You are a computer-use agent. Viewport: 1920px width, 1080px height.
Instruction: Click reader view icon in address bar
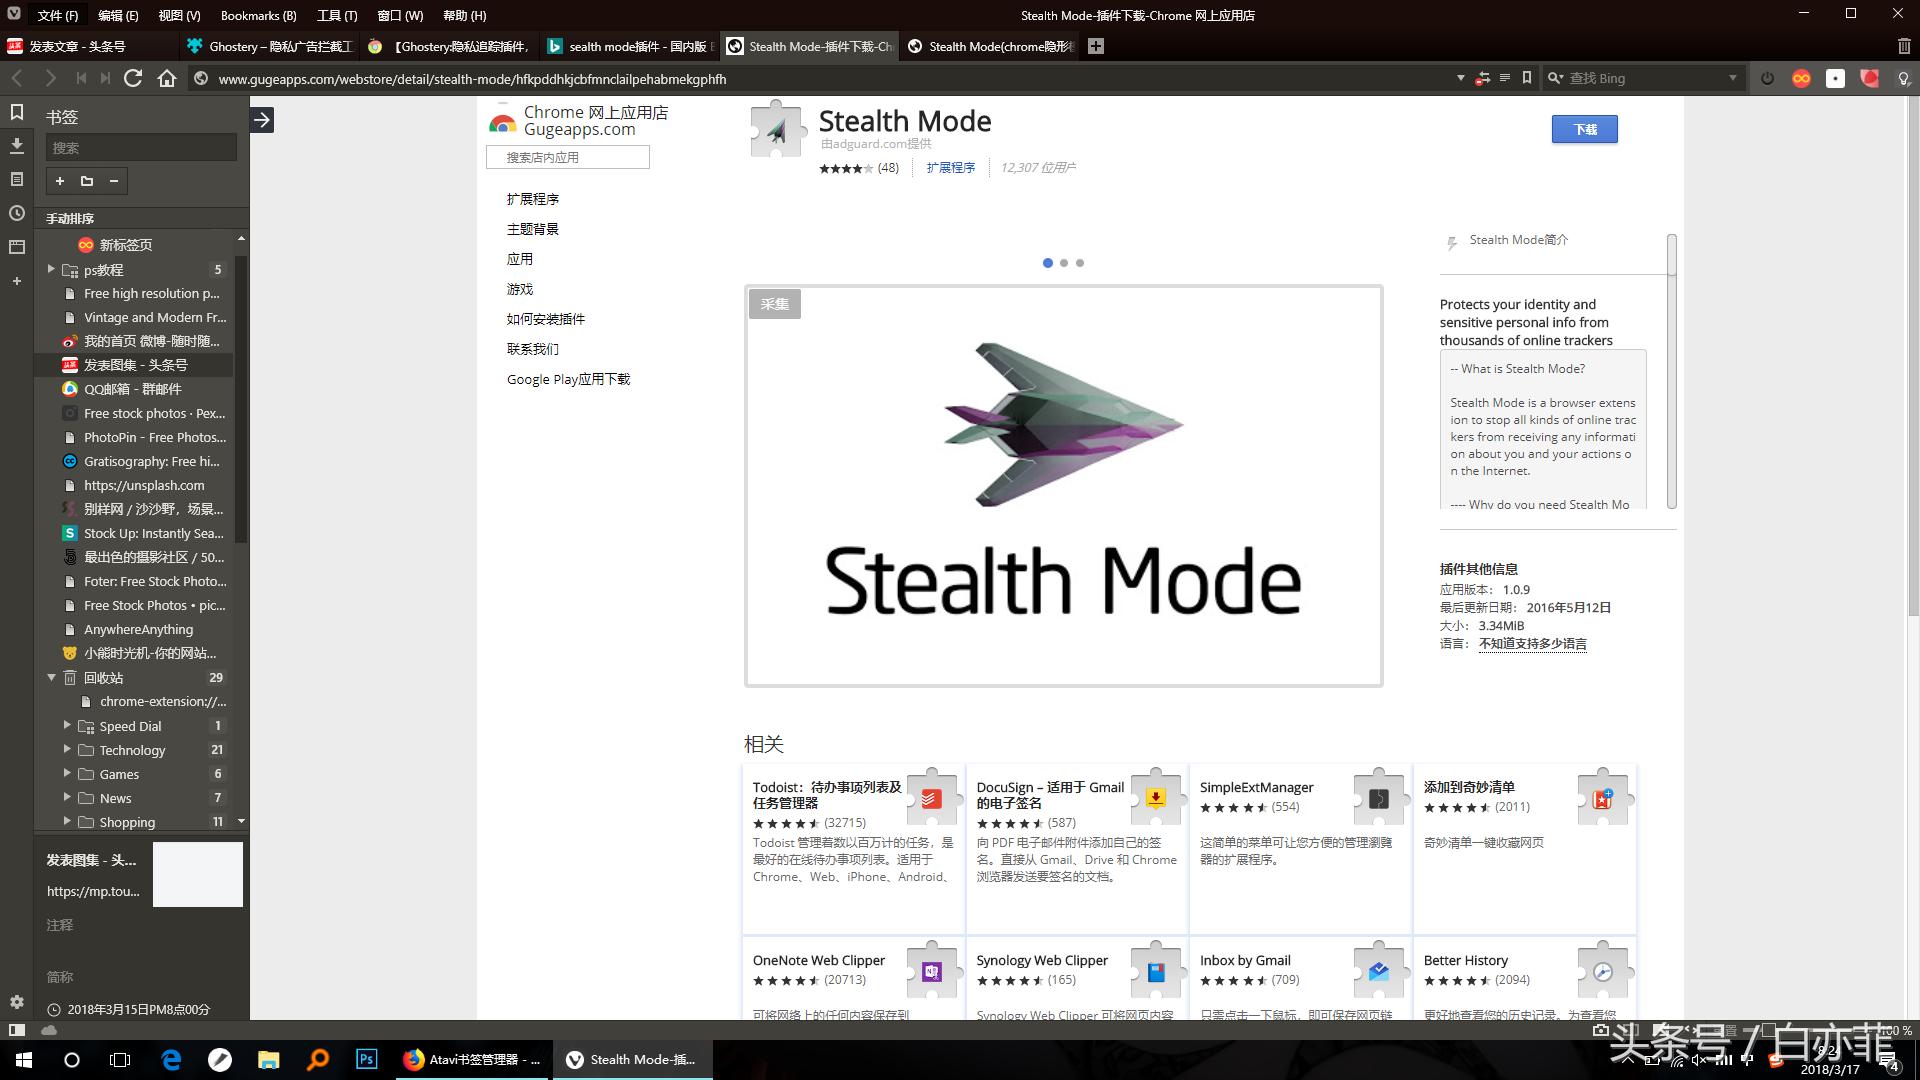1504,78
